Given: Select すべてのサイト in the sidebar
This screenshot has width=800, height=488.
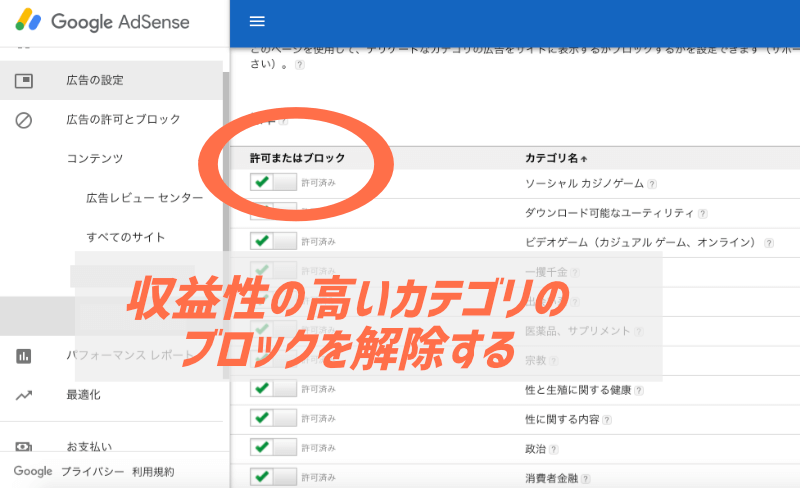Looking at the screenshot, I should tap(126, 237).
